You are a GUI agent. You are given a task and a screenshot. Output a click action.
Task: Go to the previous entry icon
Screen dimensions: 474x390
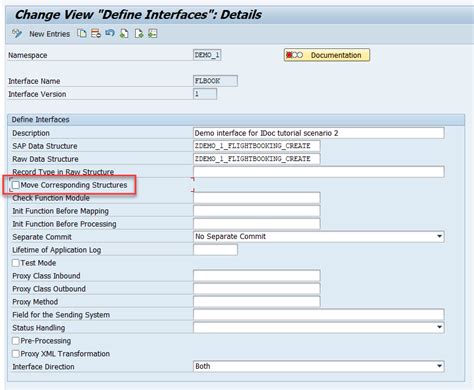[x=124, y=34]
